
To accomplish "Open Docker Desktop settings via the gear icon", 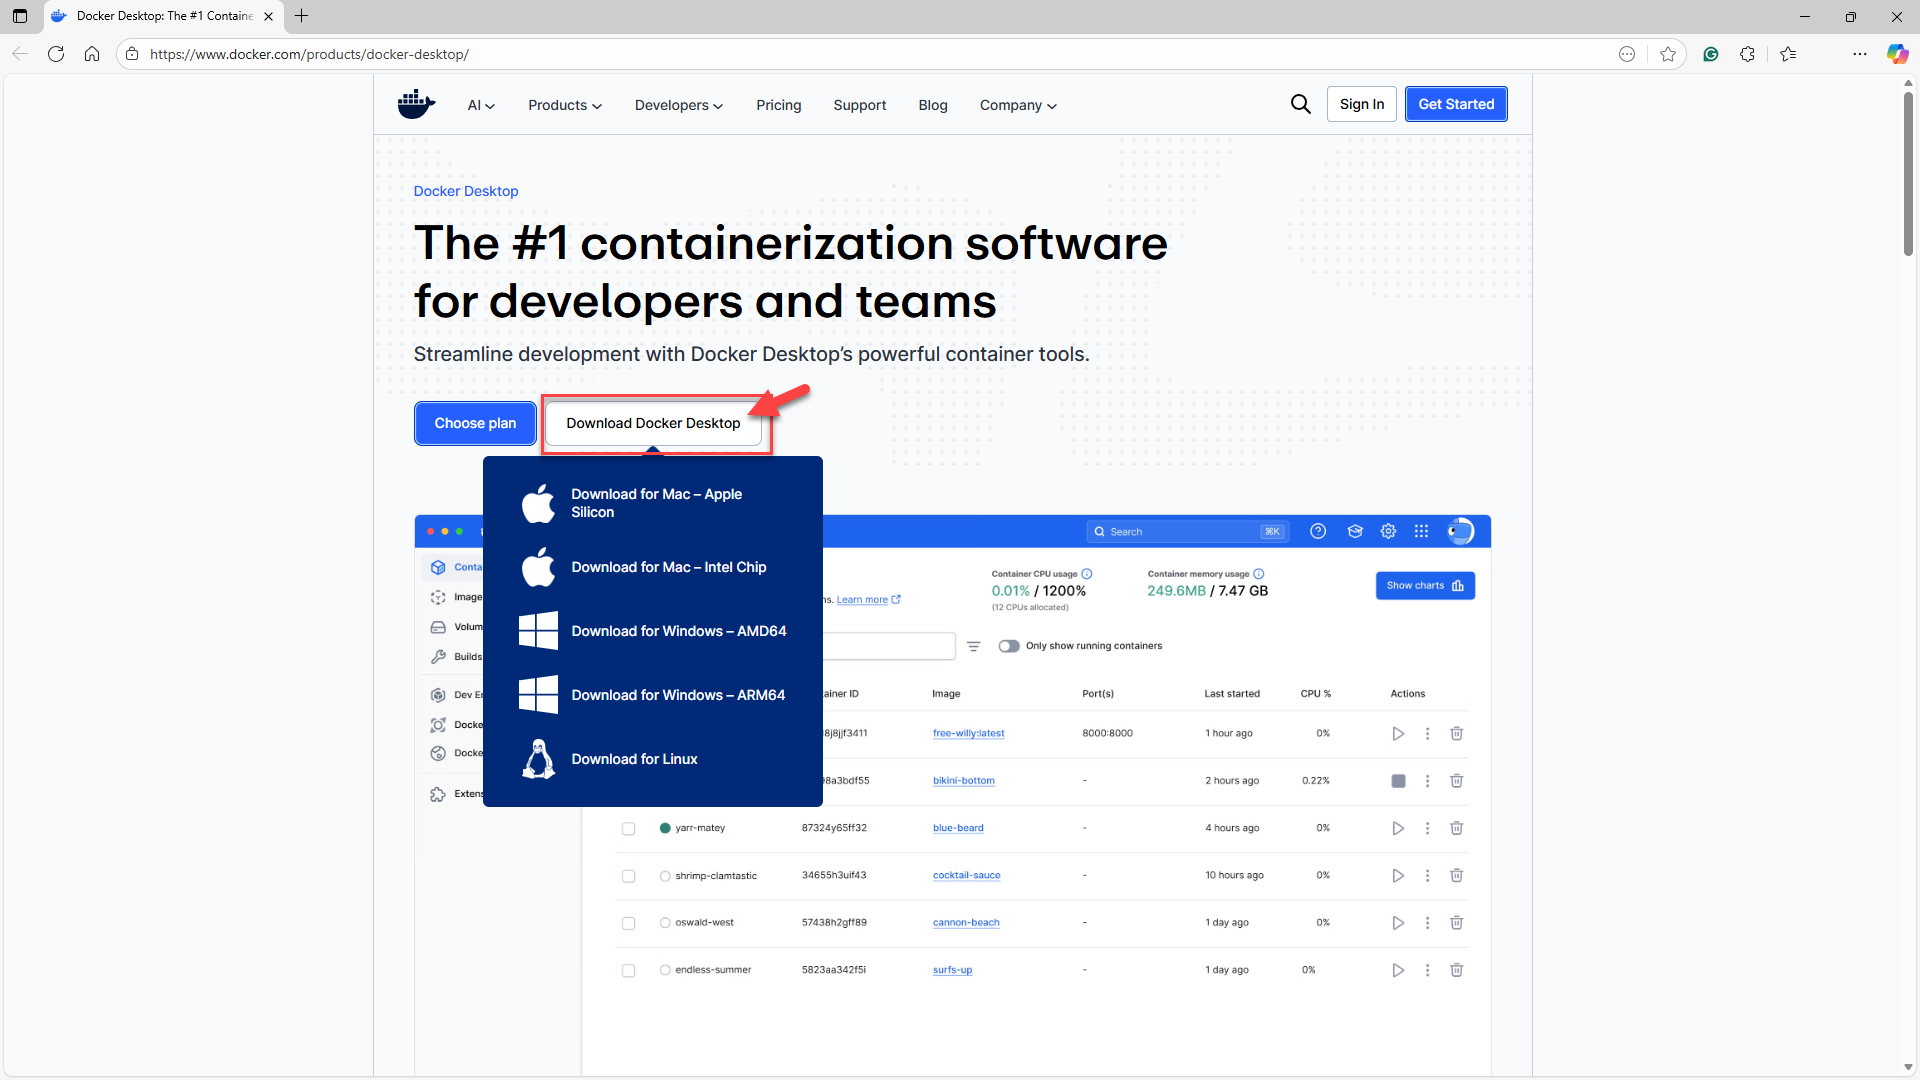I will click(1388, 531).
